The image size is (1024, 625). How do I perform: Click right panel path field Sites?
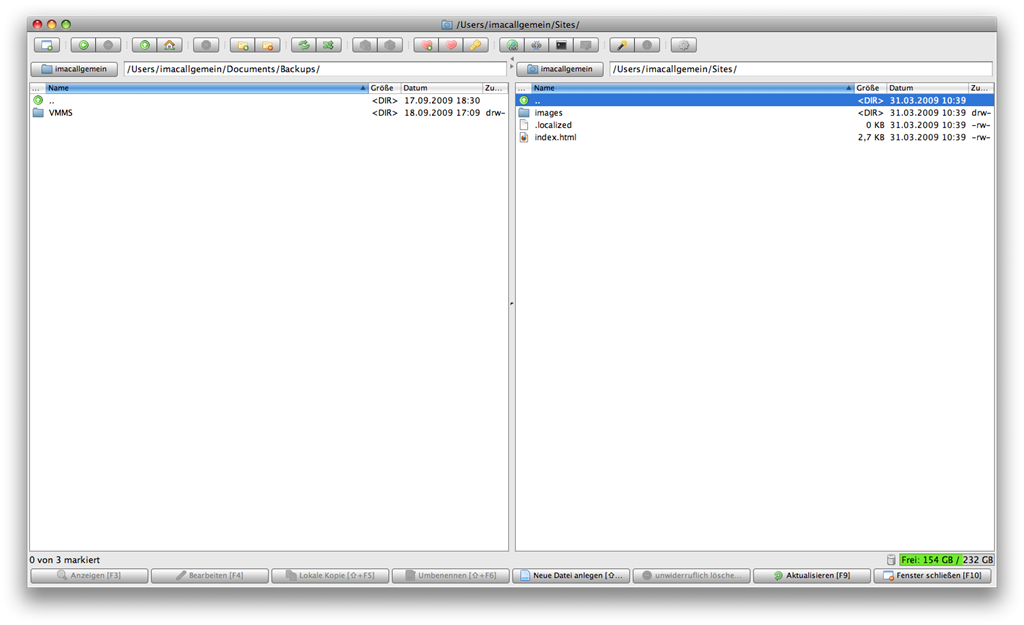click(801, 69)
